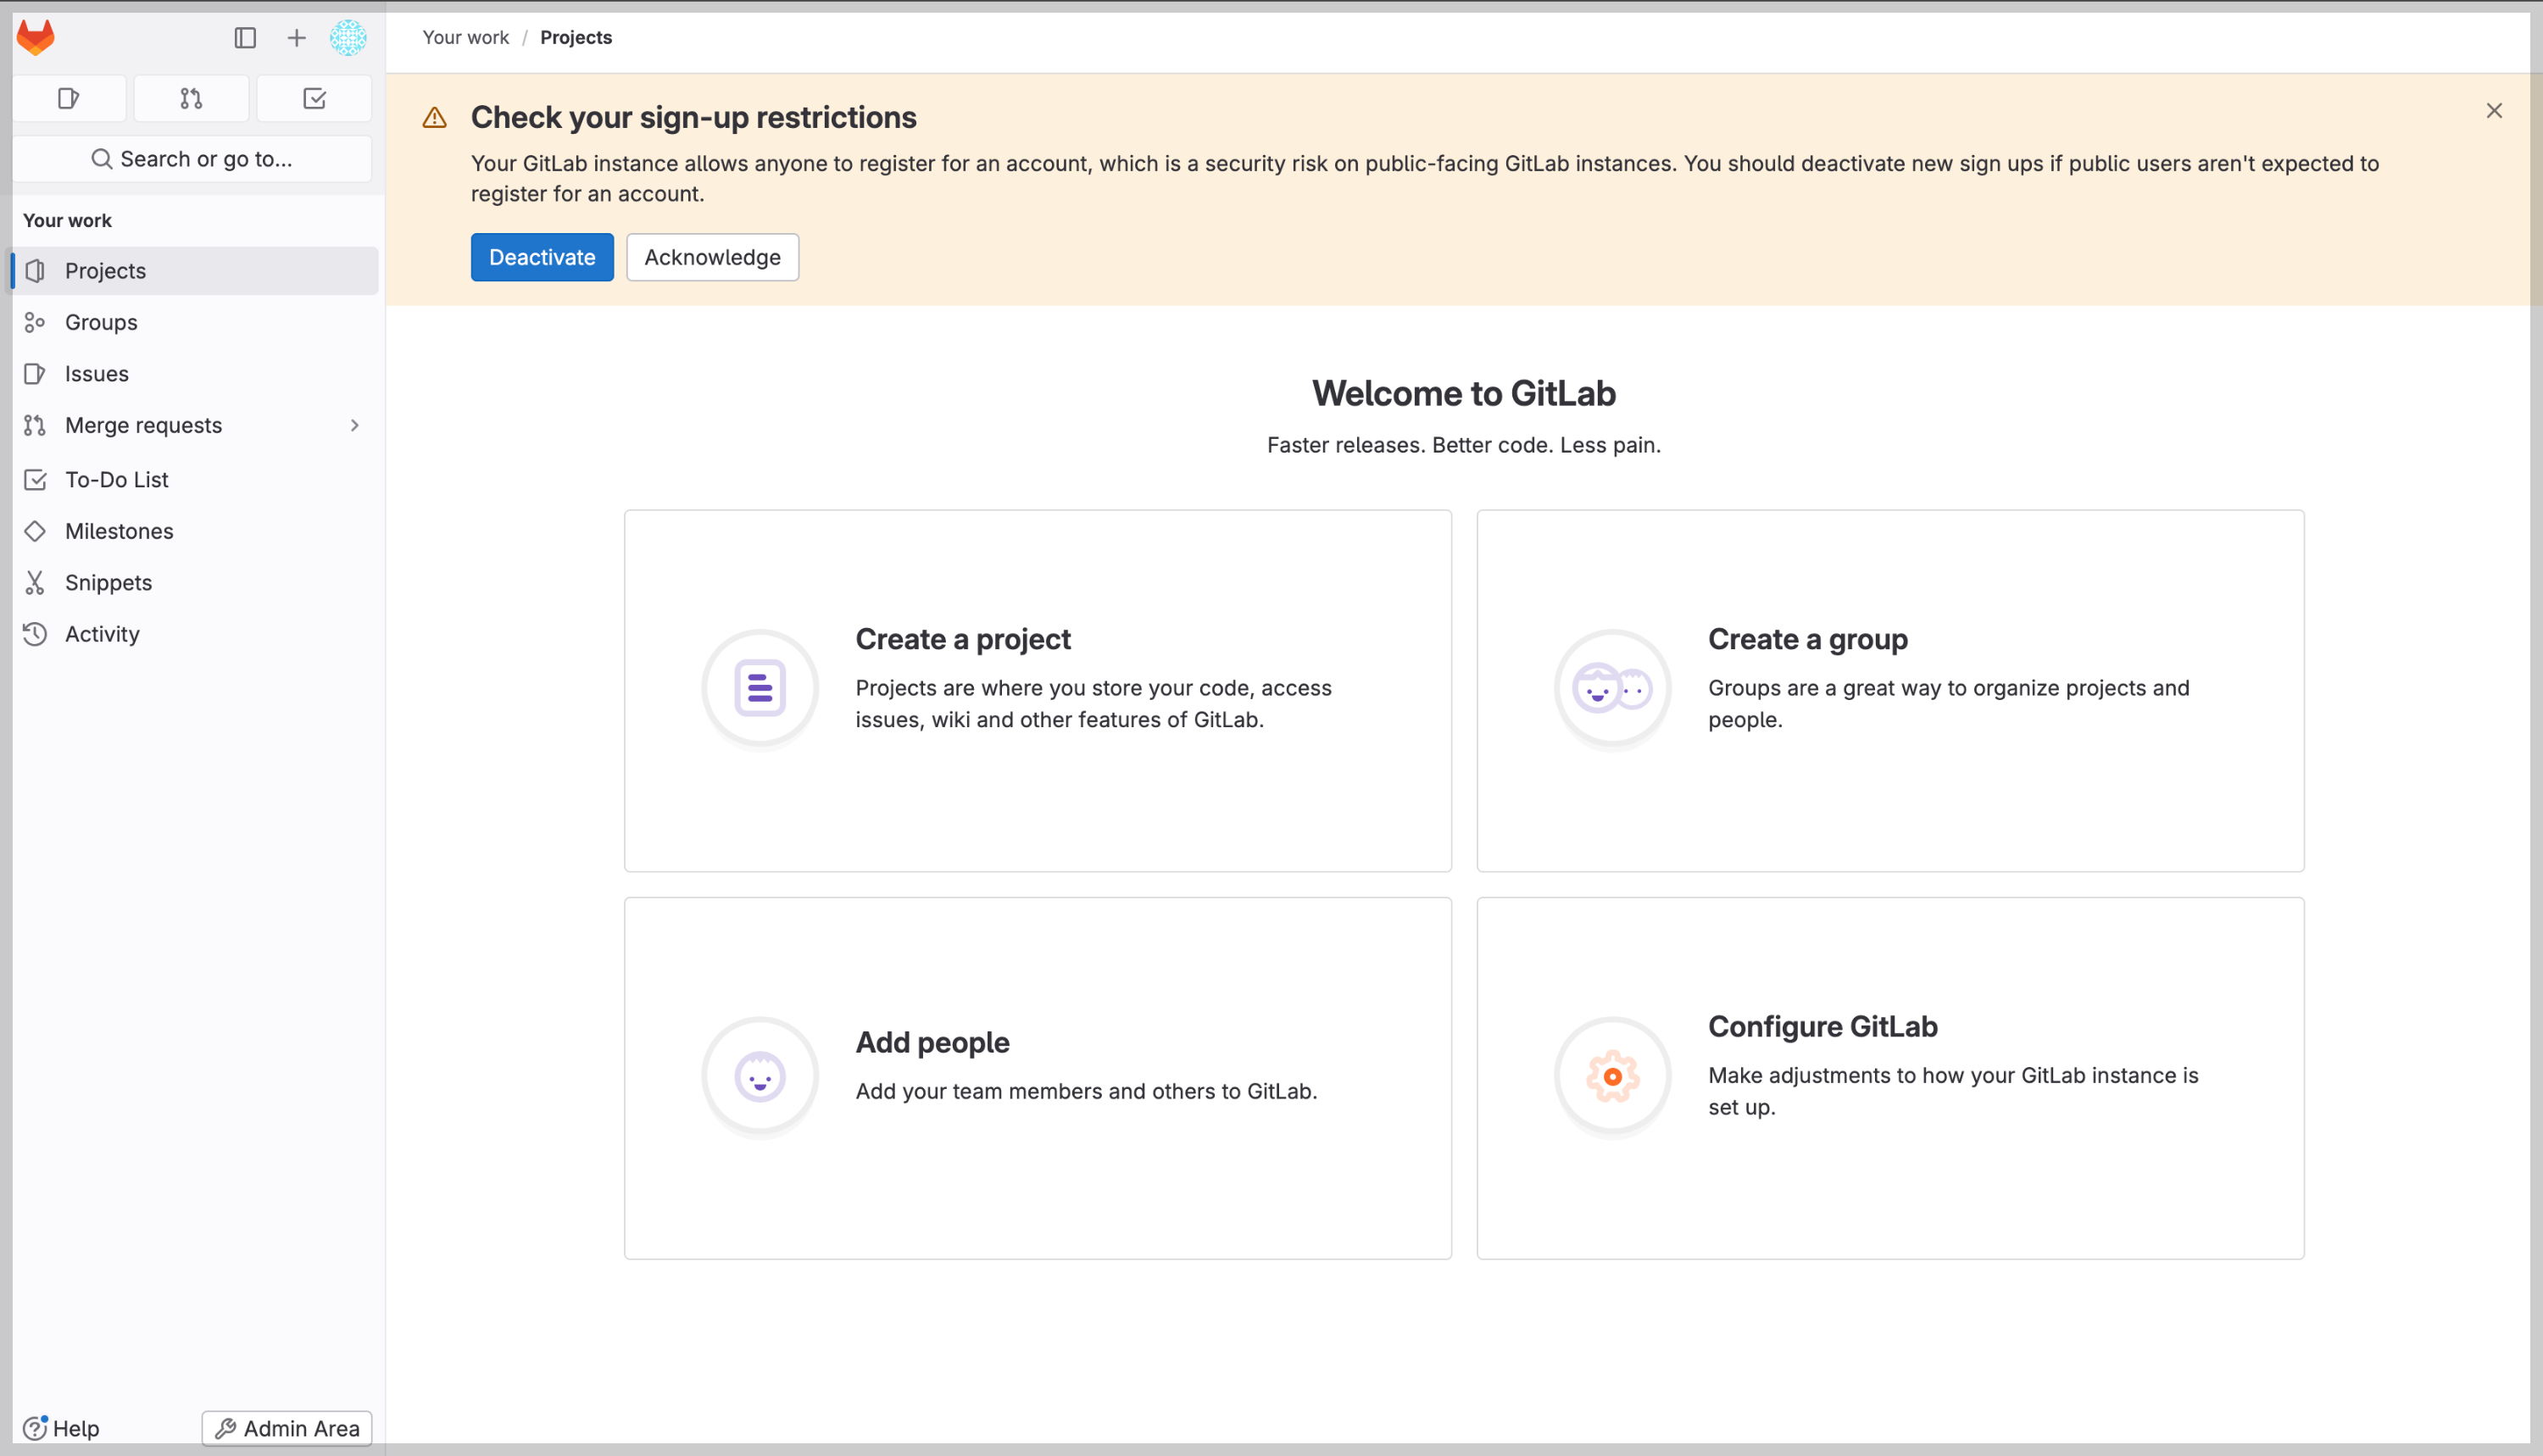Open the create new plus menu
Image resolution: width=2543 pixels, height=1456 pixels.
[296, 38]
